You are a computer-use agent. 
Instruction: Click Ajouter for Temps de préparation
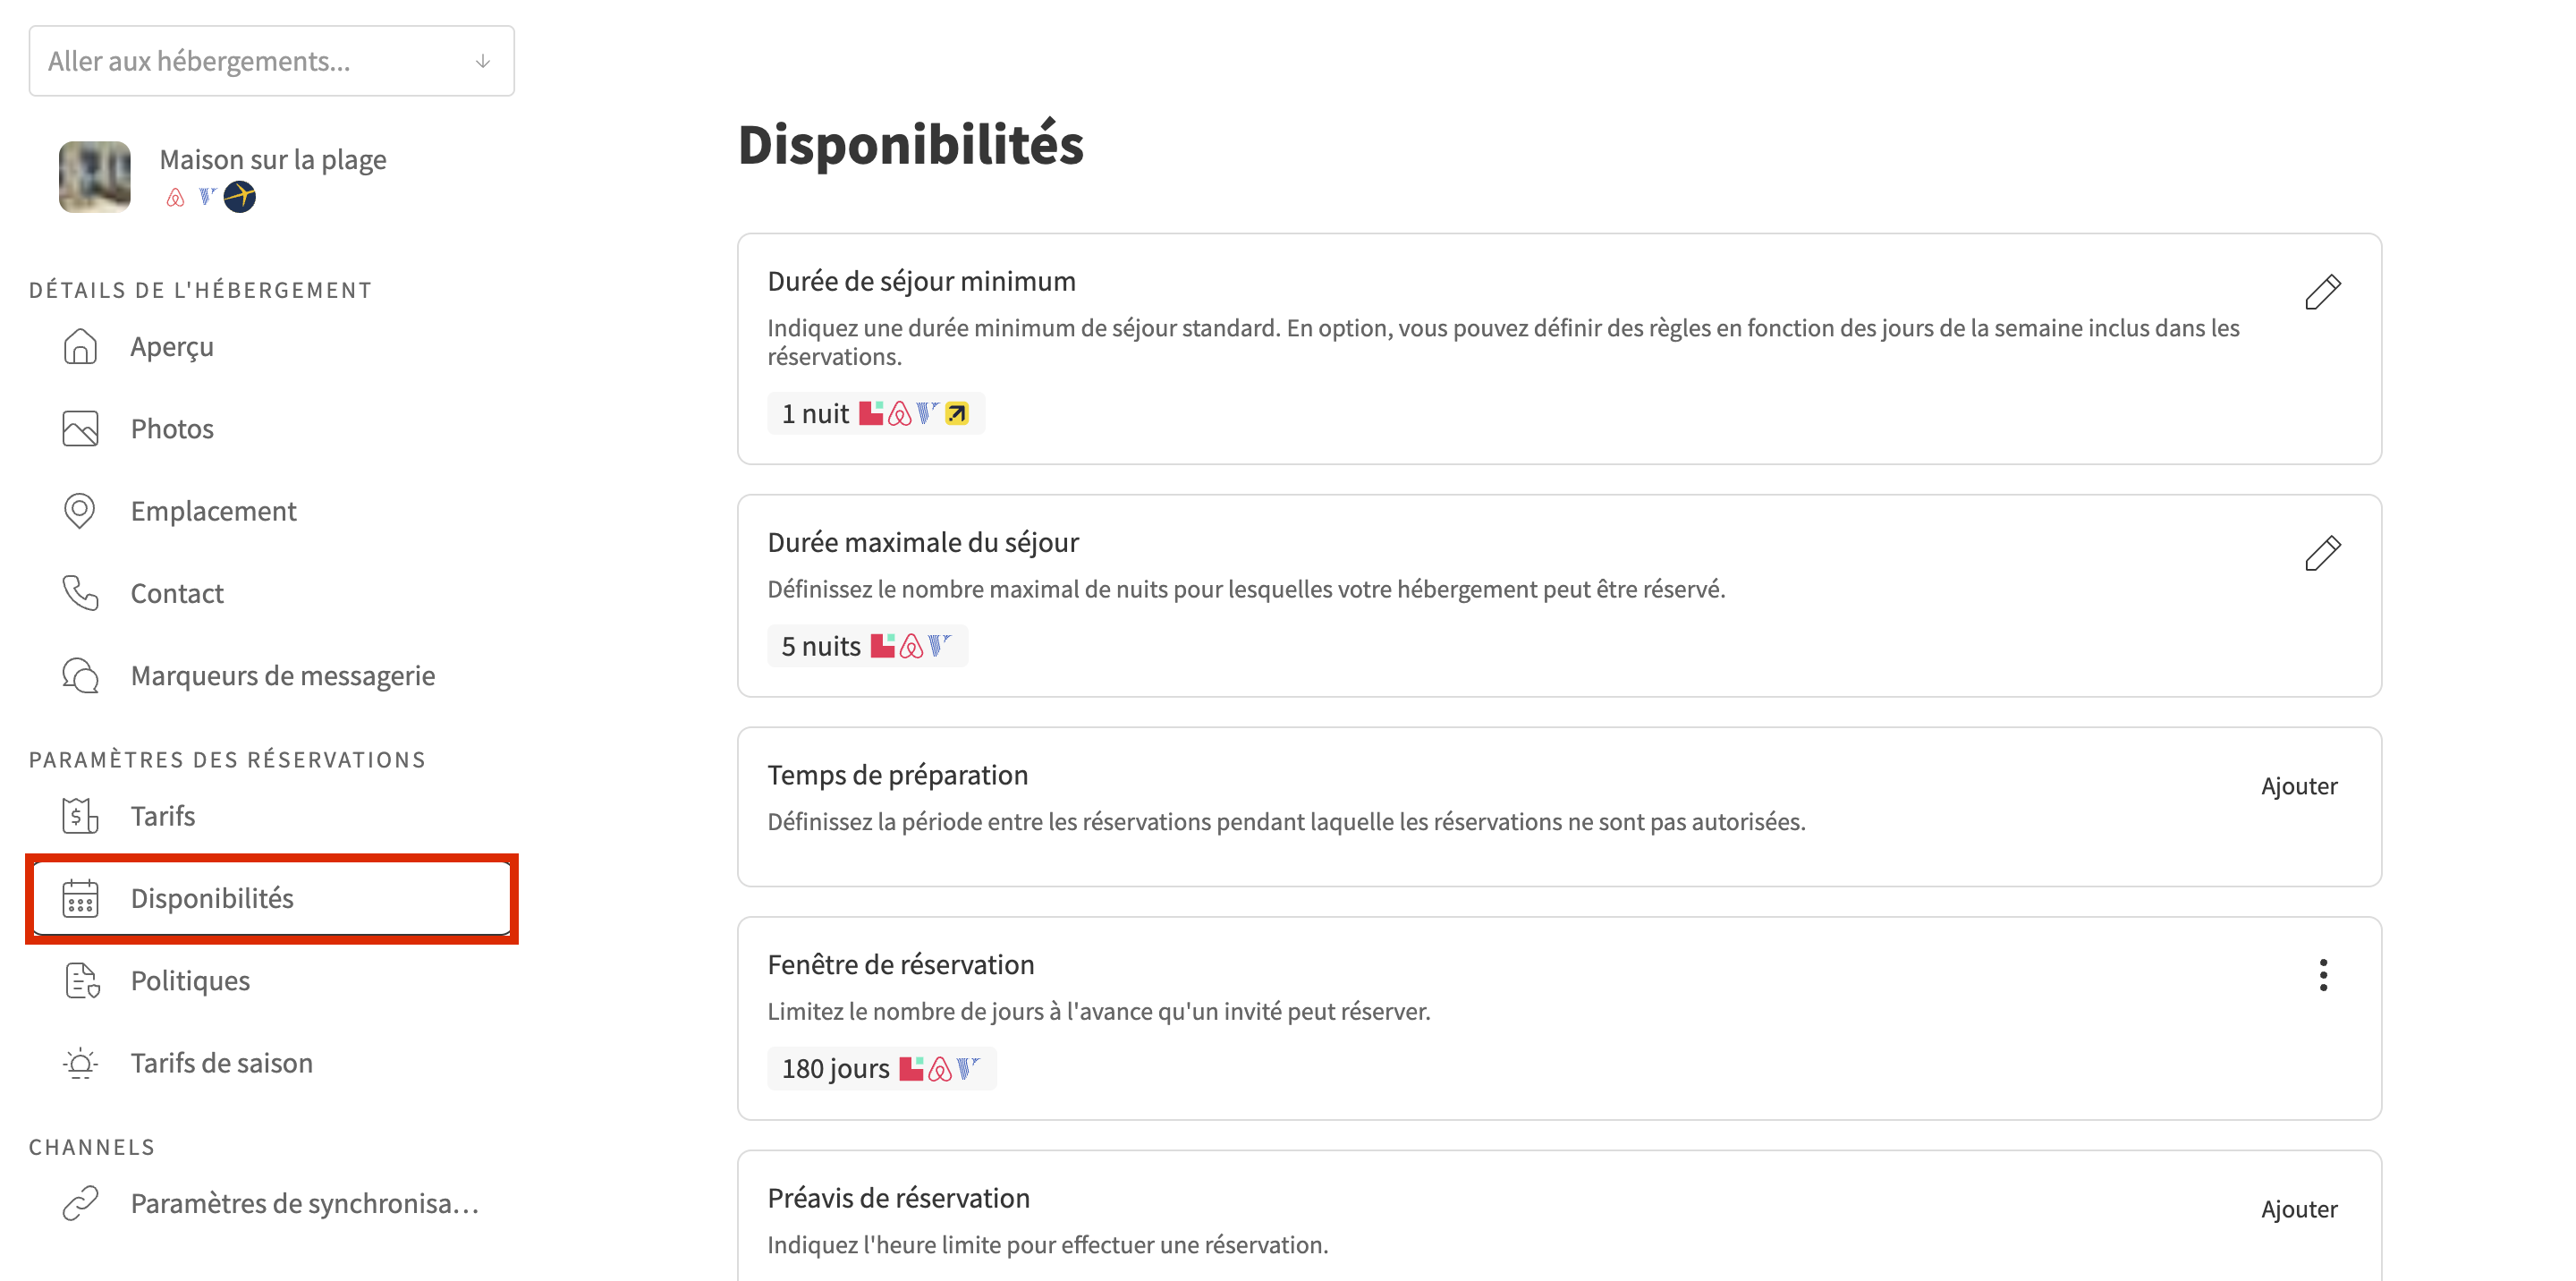point(2299,786)
